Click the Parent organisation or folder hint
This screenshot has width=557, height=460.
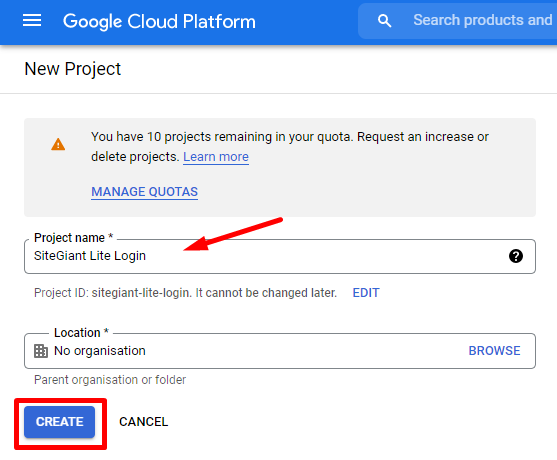[x=110, y=380]
